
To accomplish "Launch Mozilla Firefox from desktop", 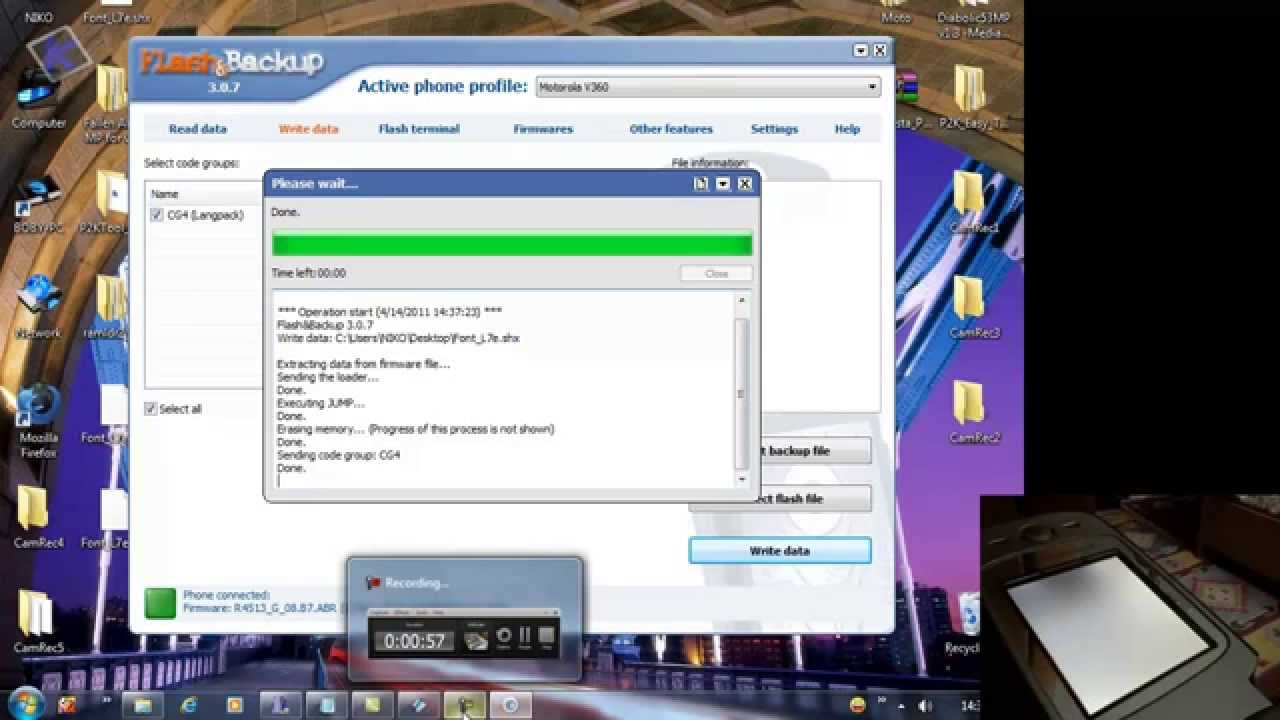I will coord(38,420).
